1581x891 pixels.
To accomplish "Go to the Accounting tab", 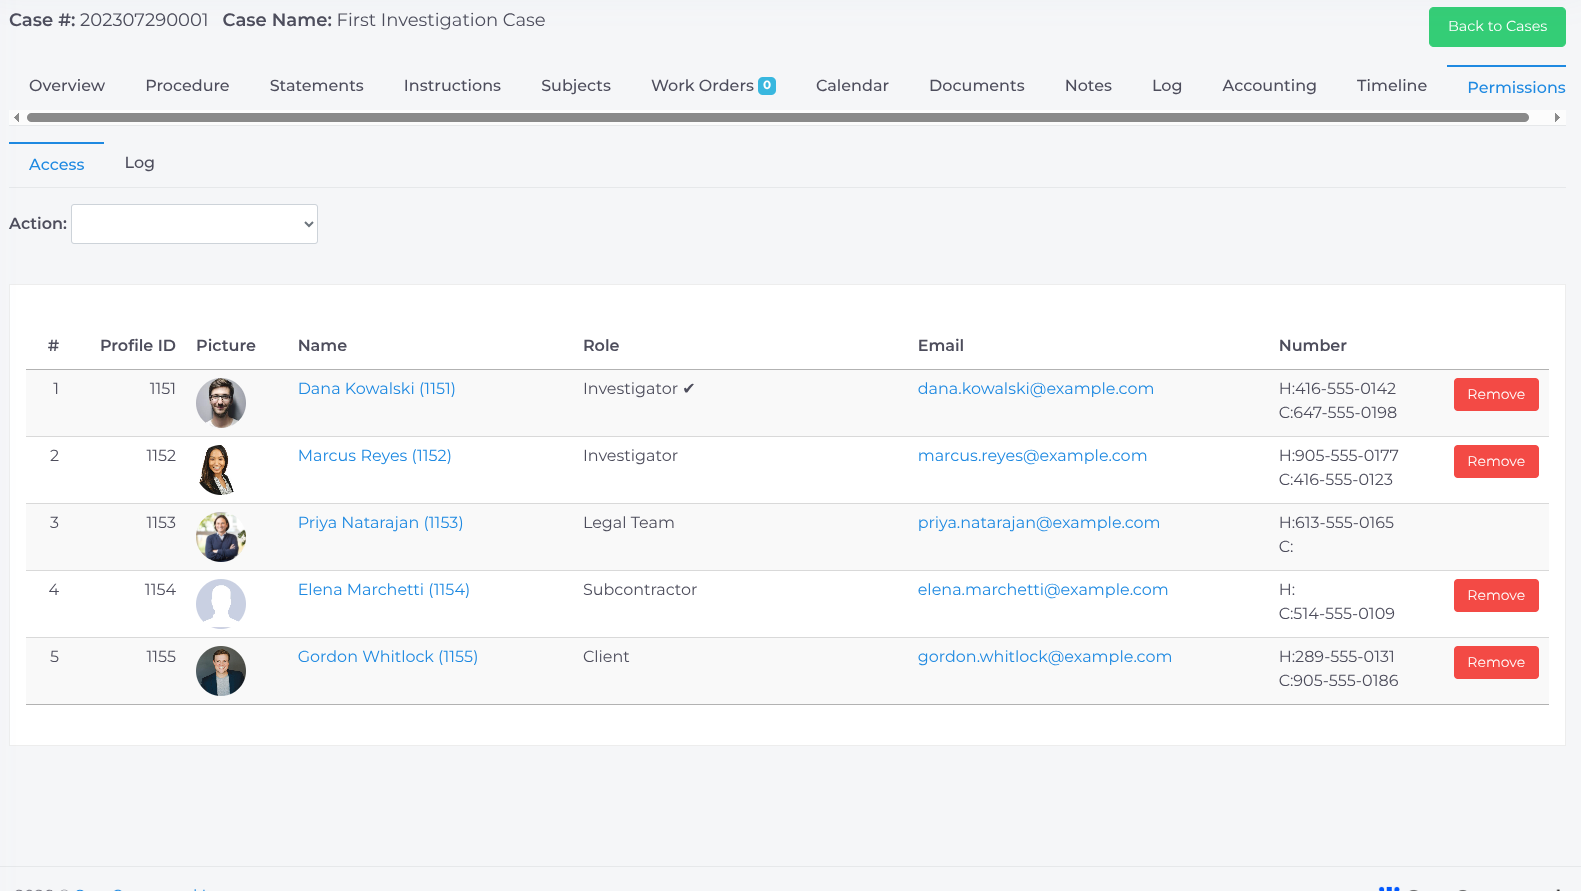I will 1269,86.
